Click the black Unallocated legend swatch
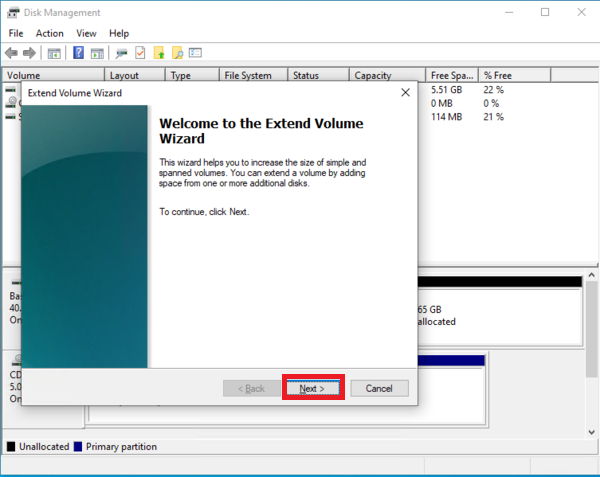This screenshot has width=600, height=477. point(11,446)
